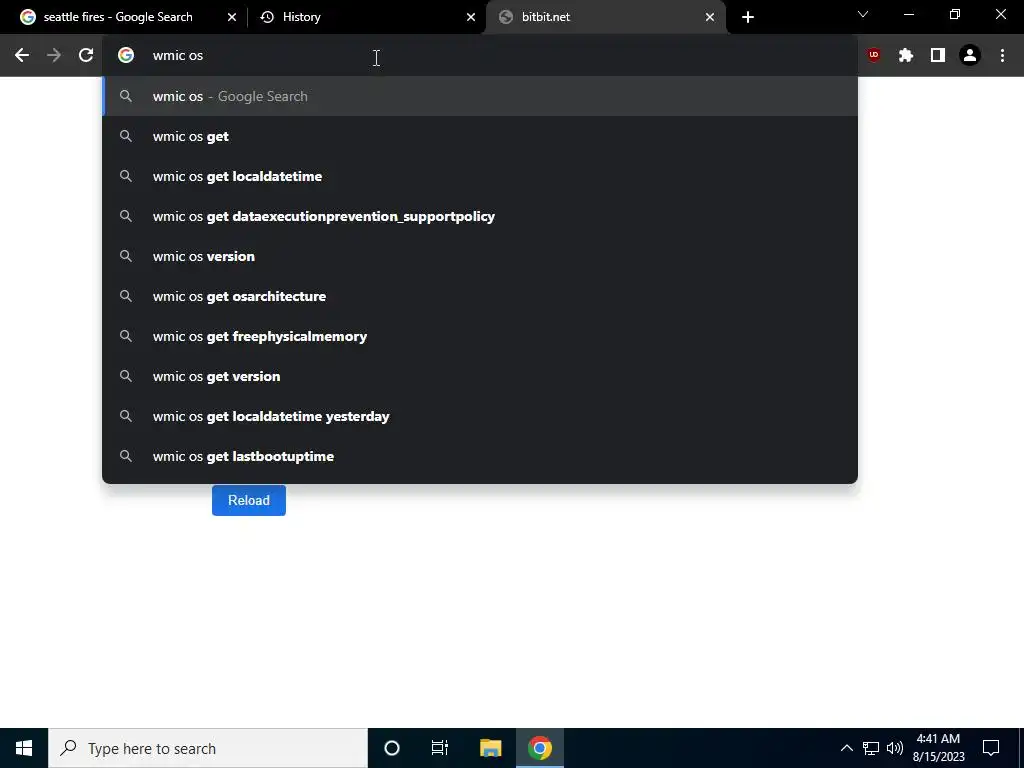Choose 'wmic os get freephysicalmemory' suggestion

click(480, 336)
